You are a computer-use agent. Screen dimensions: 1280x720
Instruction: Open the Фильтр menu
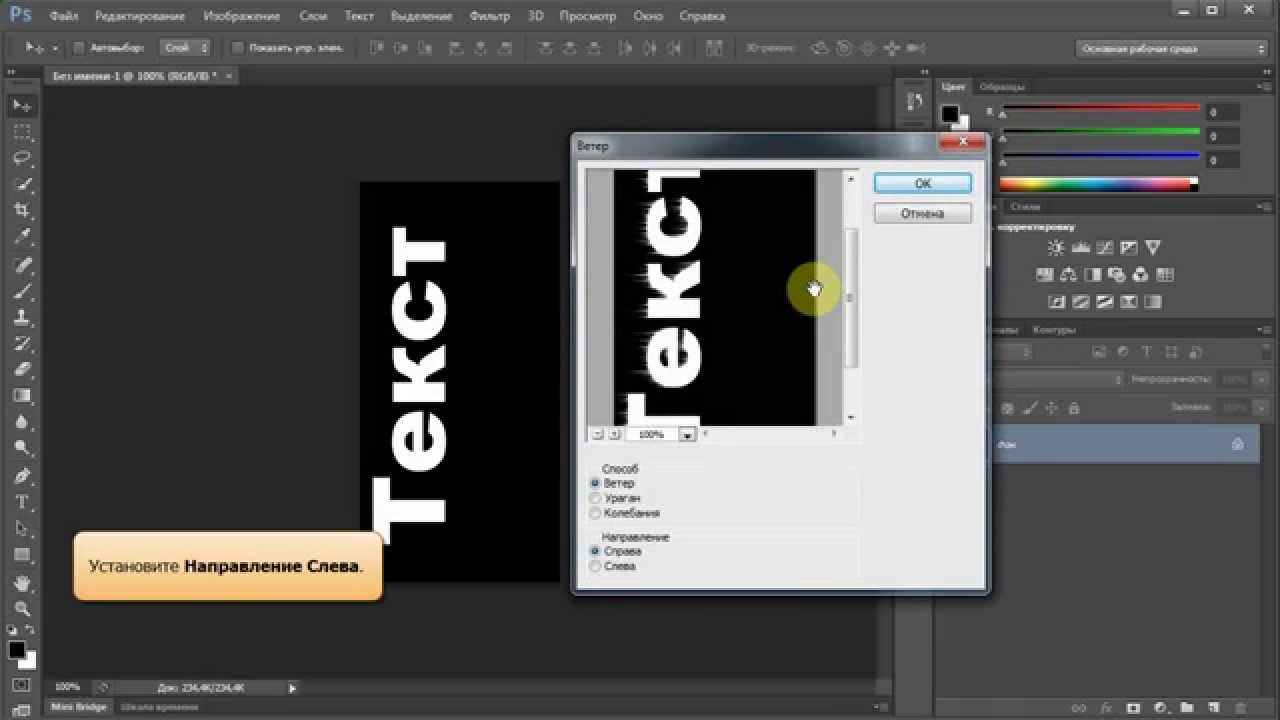click(490, 16)
